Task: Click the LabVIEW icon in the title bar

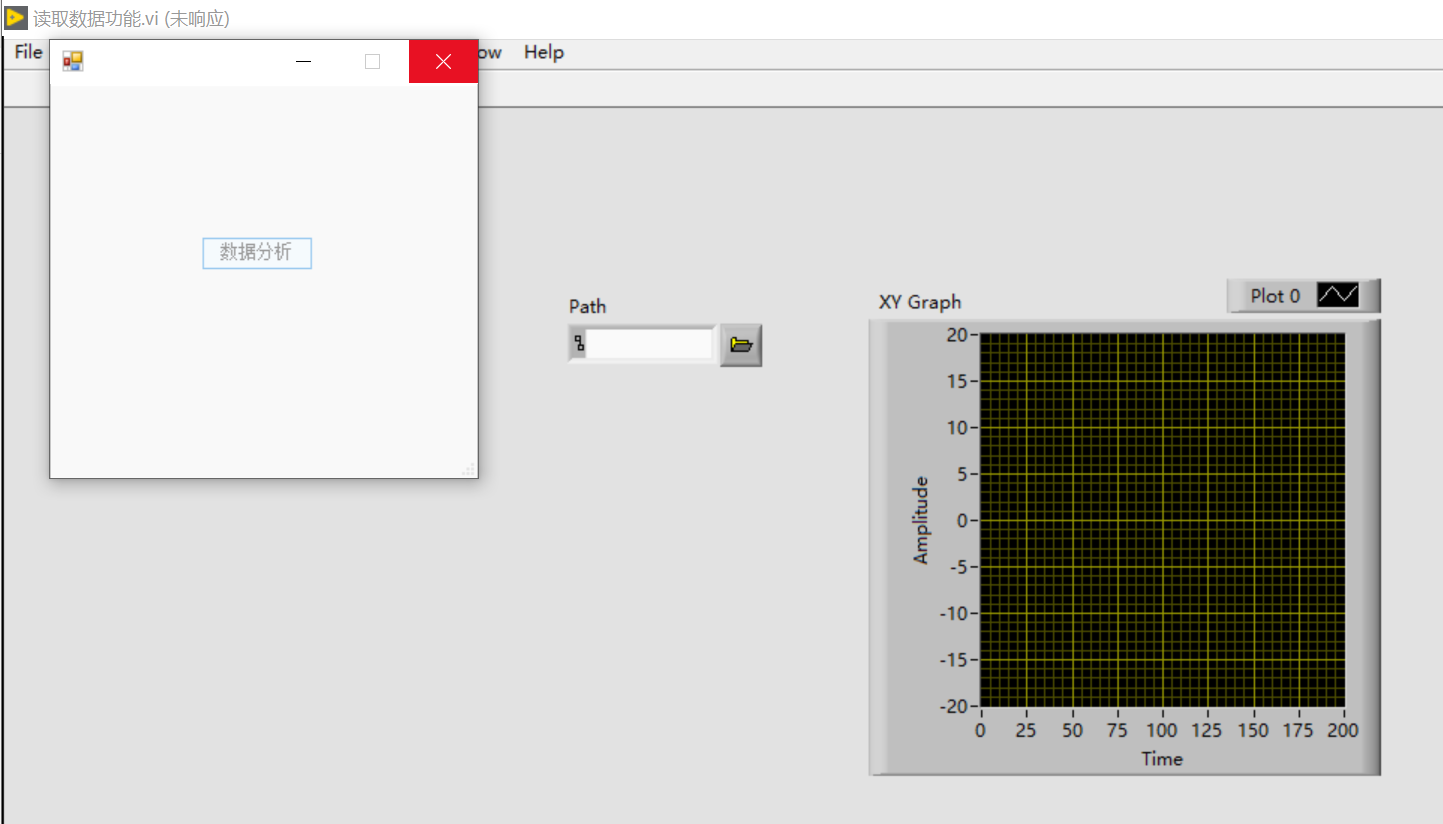Action: tap(16, 18)
